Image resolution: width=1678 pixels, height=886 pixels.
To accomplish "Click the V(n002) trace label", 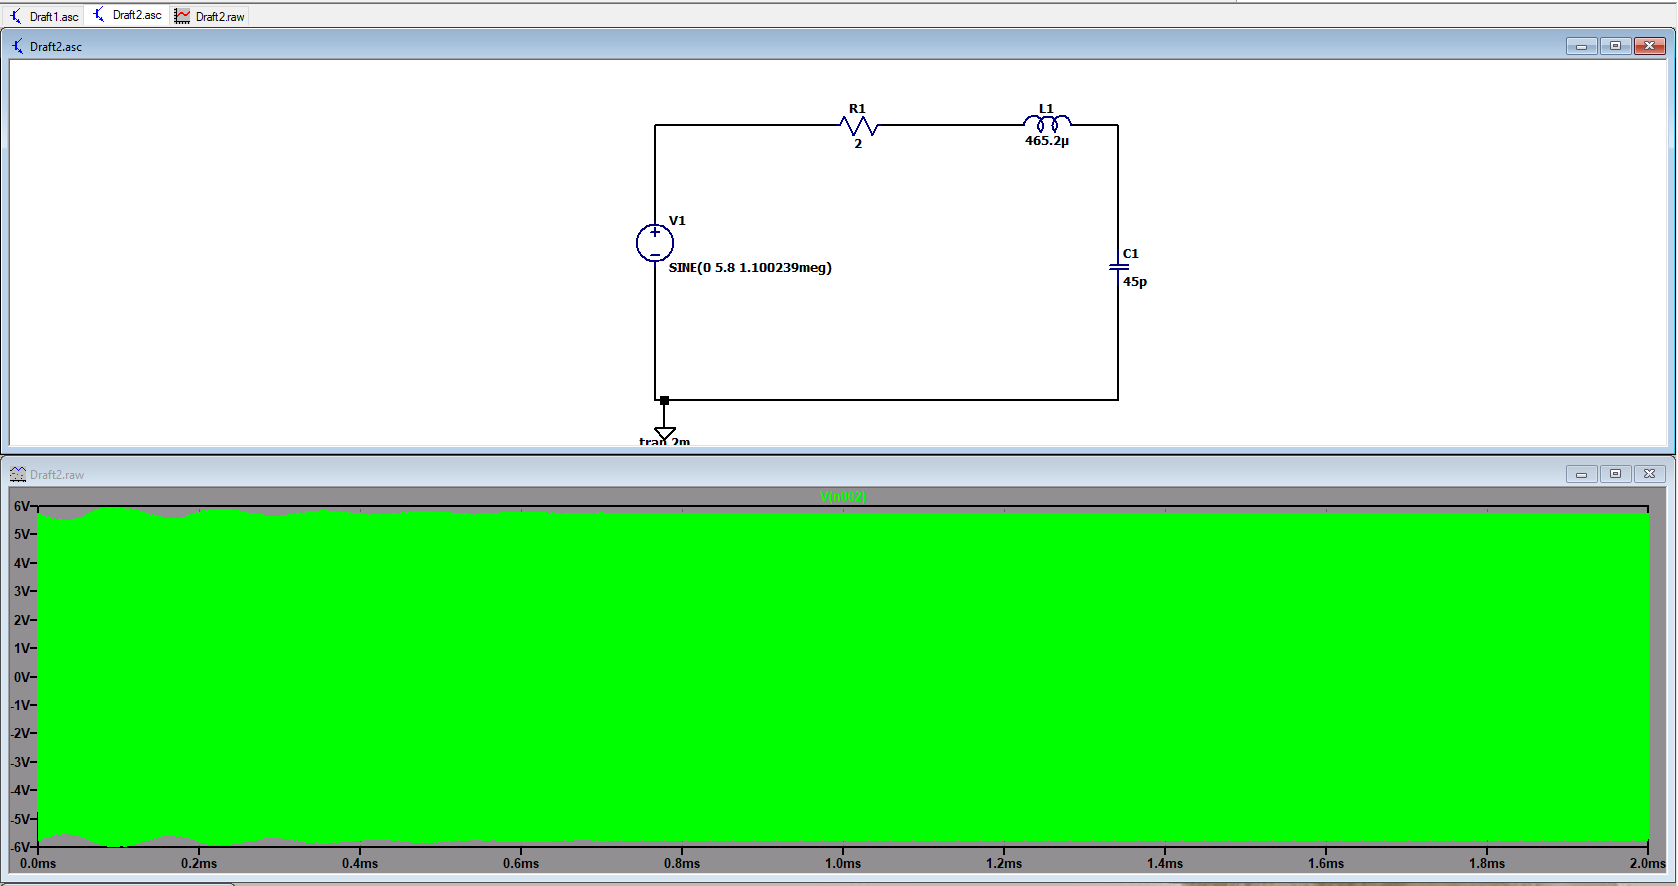I will 843,497.
